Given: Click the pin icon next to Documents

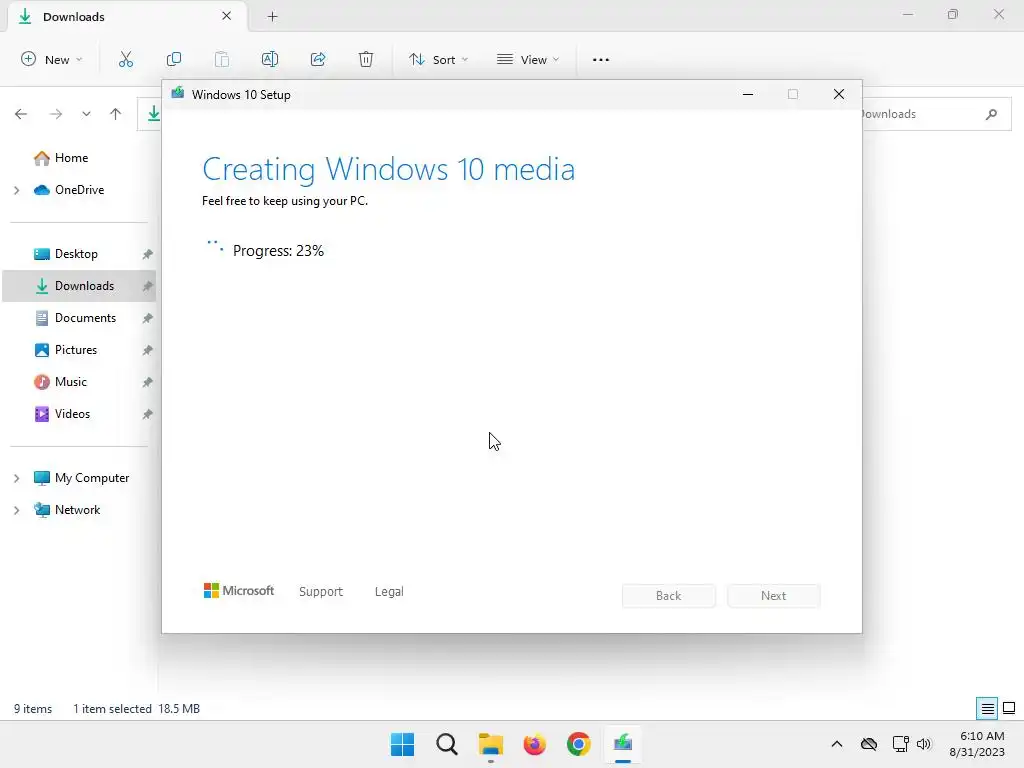Looking at the screenshot, I should [x=148, y=318].
